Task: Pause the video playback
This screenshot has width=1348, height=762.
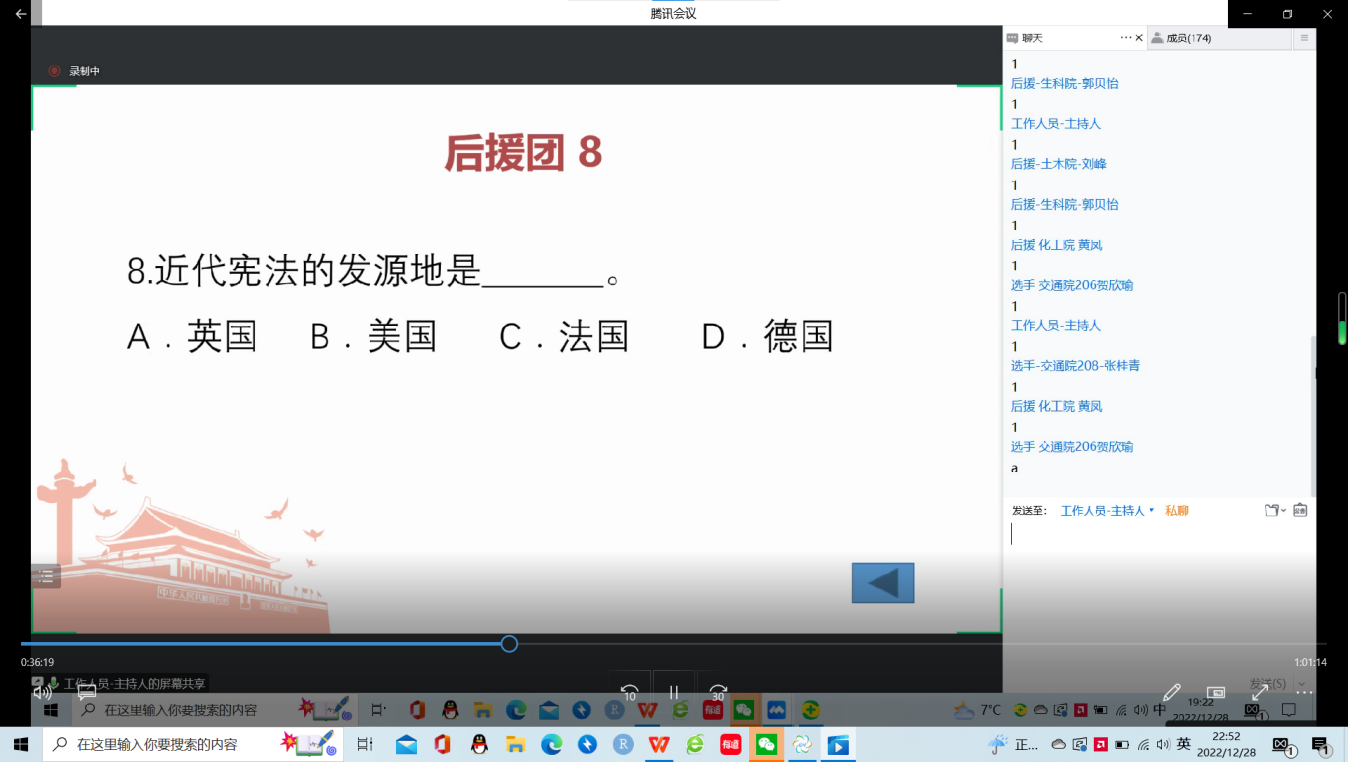Action: click(x=674, y=692)
